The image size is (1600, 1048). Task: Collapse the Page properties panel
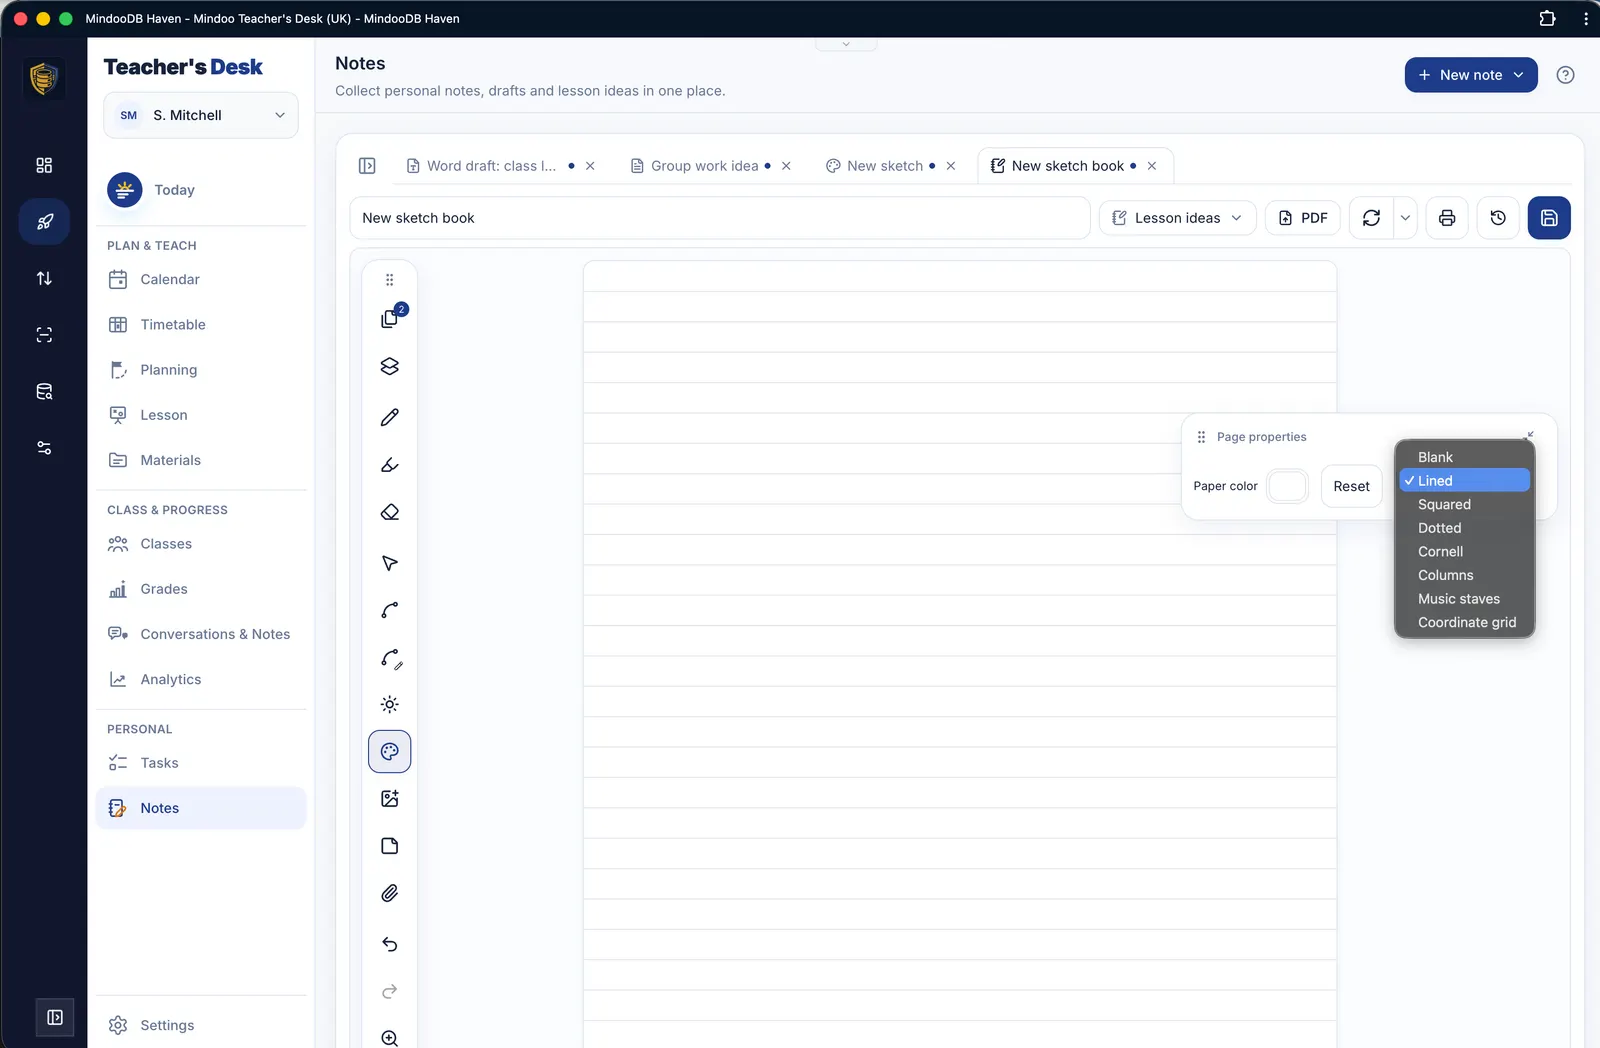pyautogui.click(x=1530, y=435)
